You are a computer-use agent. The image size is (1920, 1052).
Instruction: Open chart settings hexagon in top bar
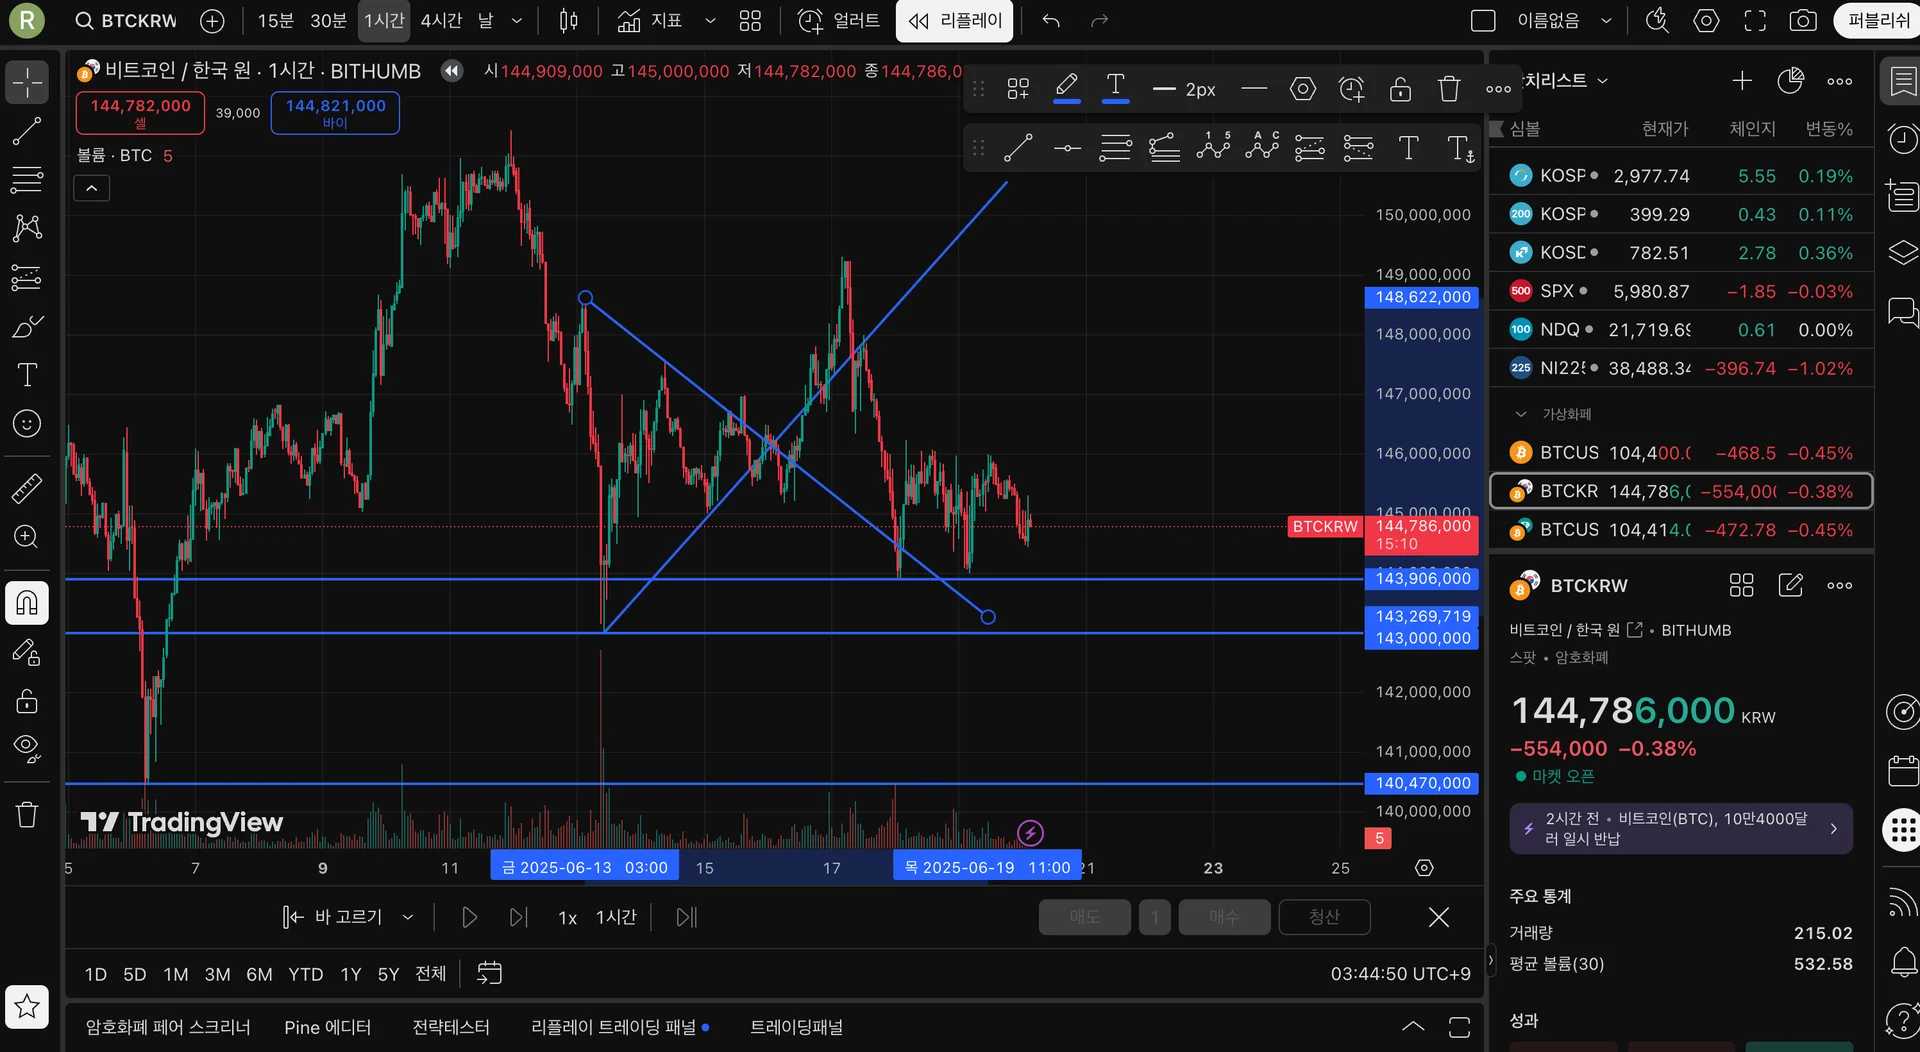click(x=1706, y=21)
